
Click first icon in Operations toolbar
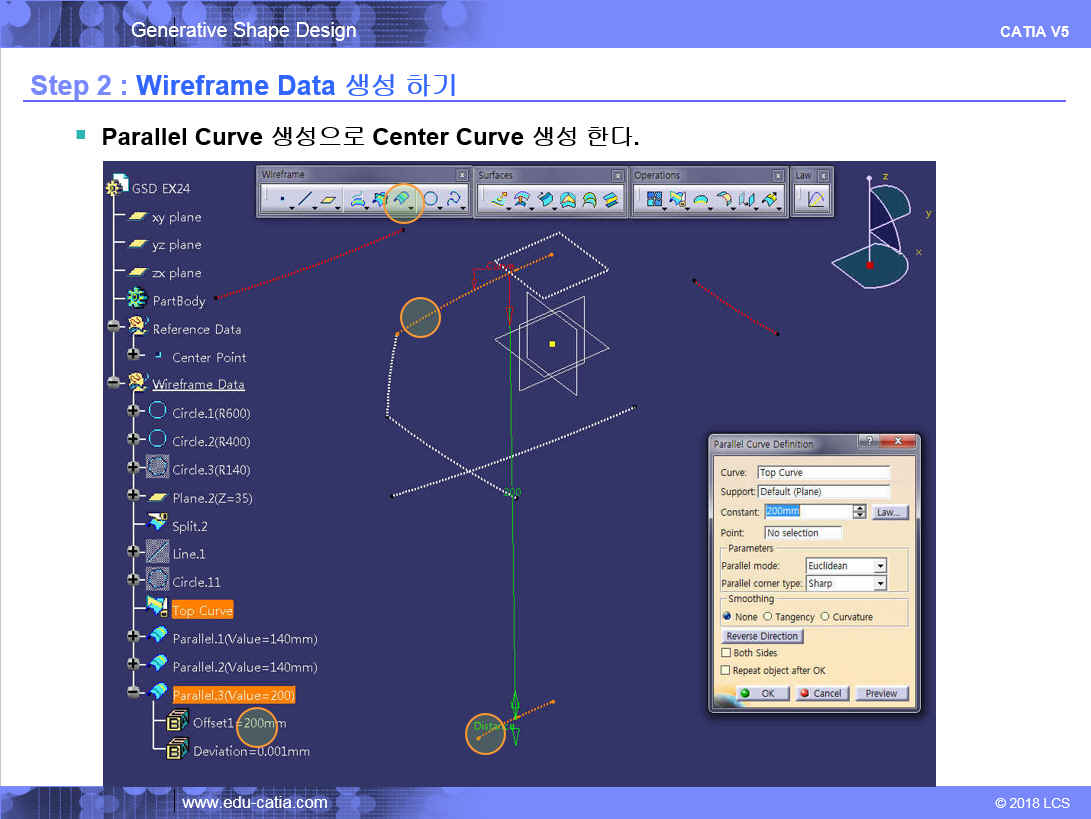click(x=655, y=200)
